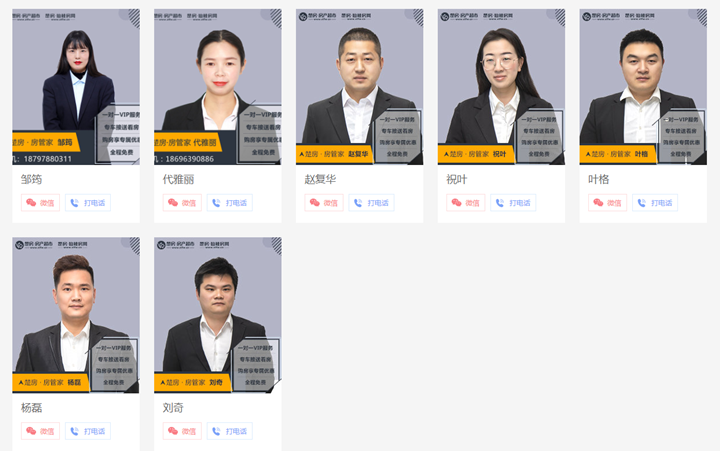Click the 打电话 button for 邹筠

pos(88,203)
